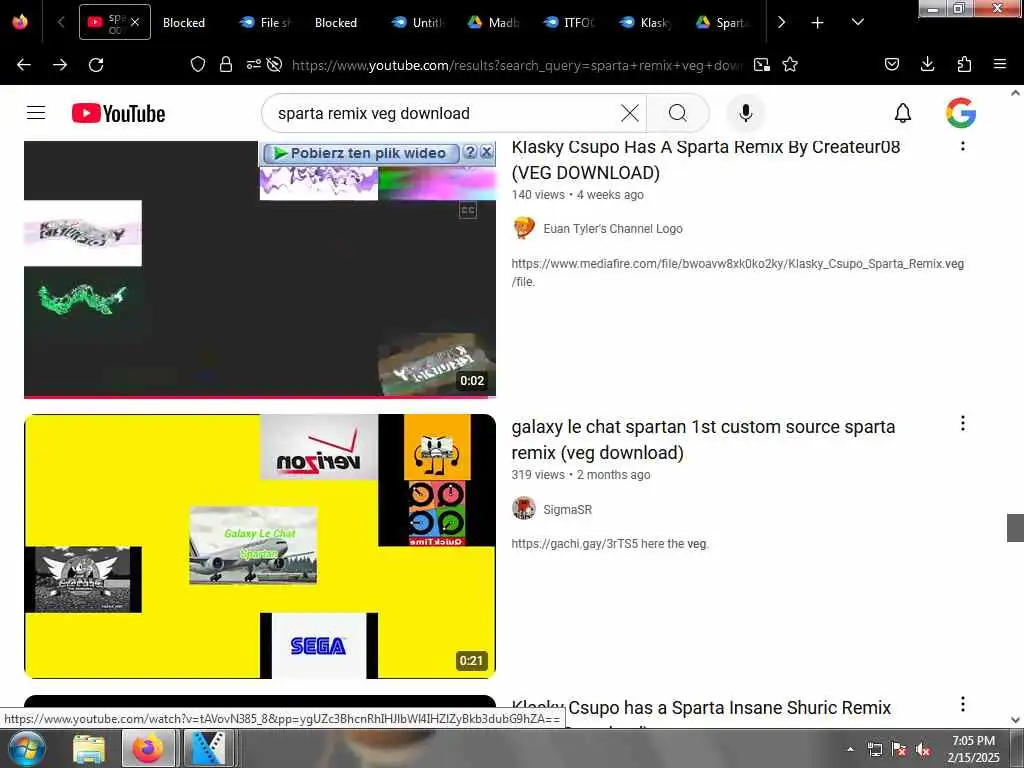Visit the SigmaSR channel name
This screenshot has height=768, width=1024.
point(568,509)
